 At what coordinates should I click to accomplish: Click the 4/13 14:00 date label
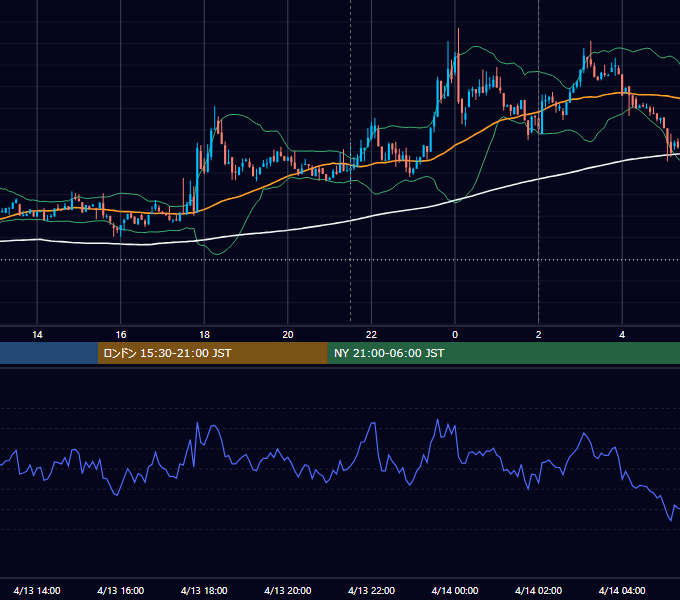(x=37, y=590)
